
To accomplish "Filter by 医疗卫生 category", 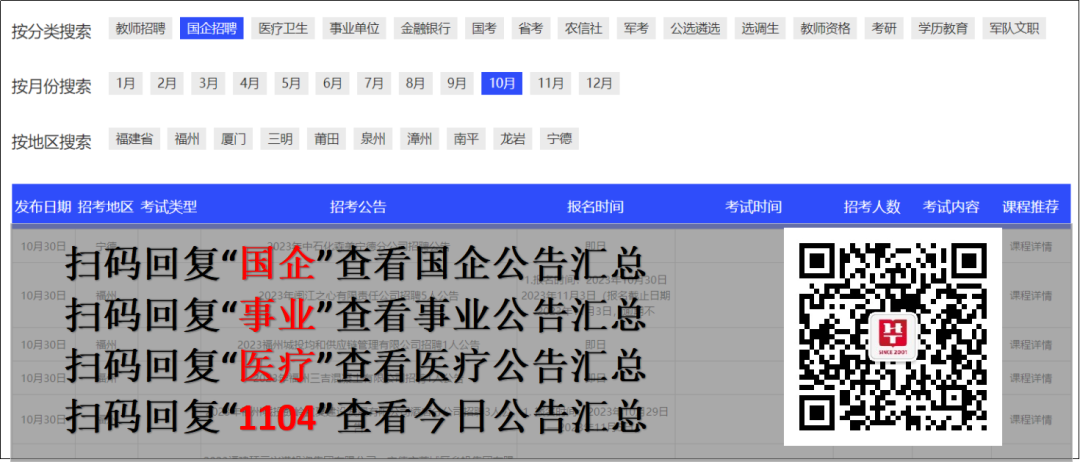I will (283, 28).
